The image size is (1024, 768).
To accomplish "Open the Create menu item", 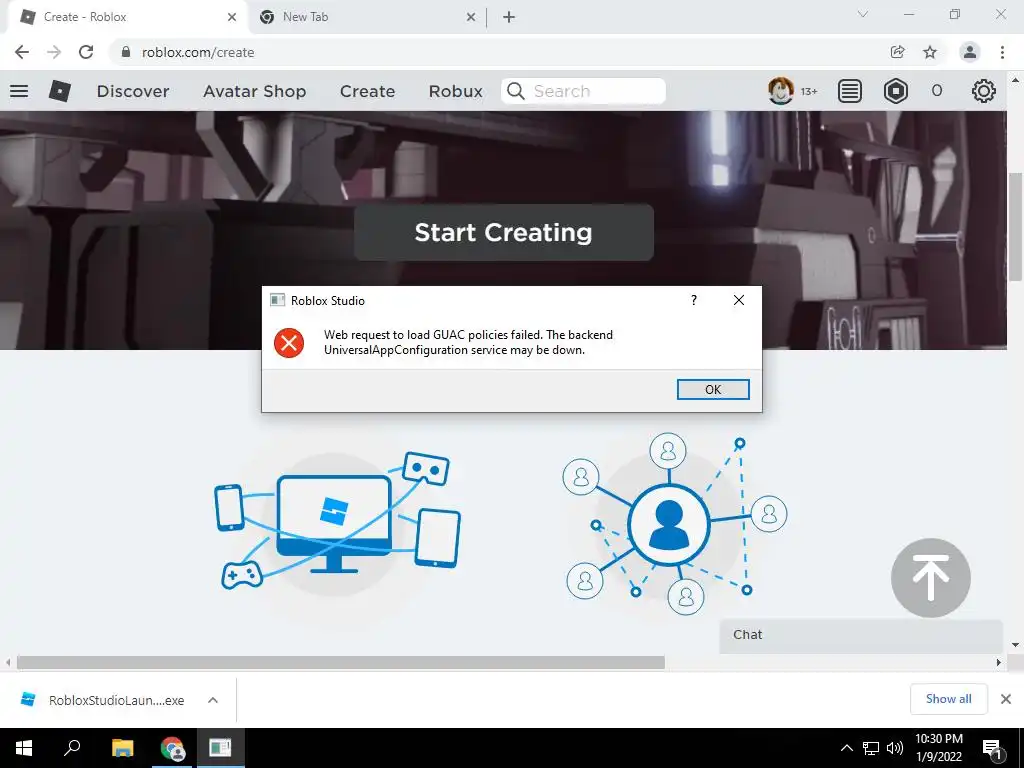I will pyautogui.click(x=367, y=91).
